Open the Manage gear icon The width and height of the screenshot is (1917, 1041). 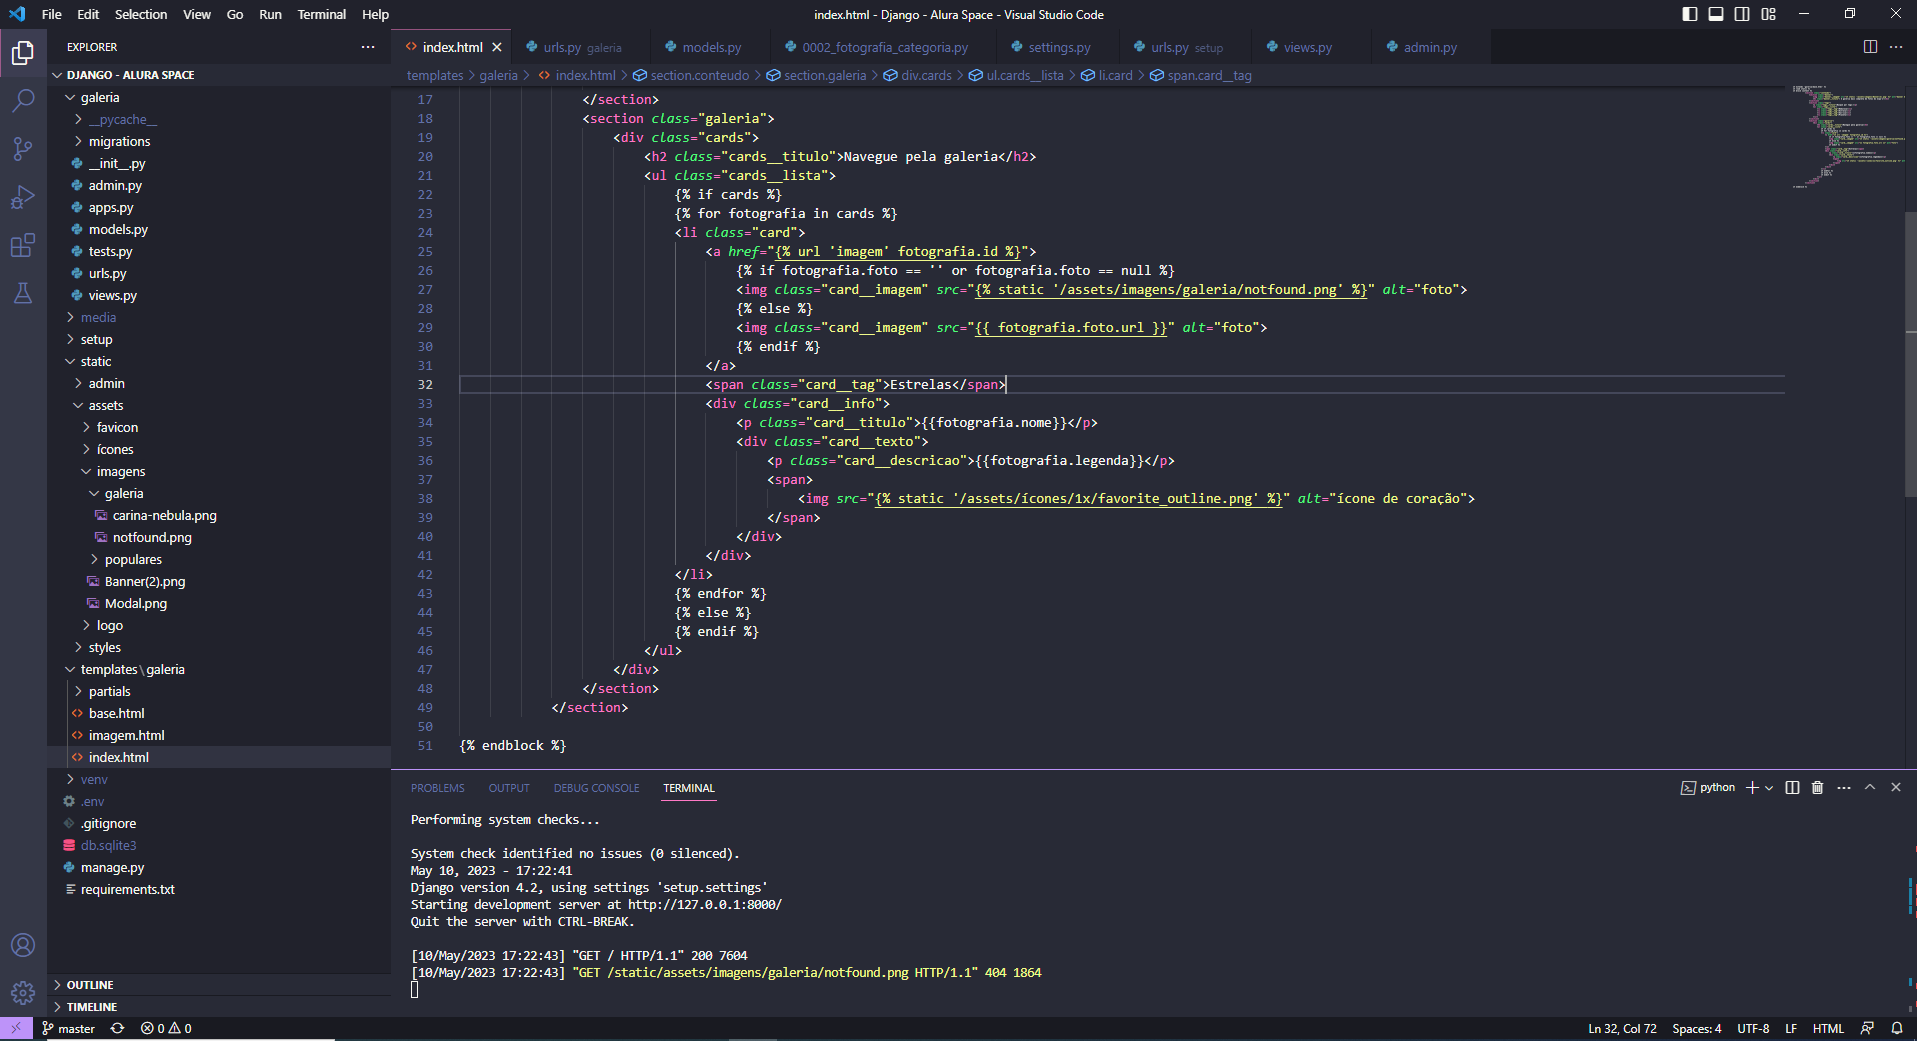[x=23, y=993]
